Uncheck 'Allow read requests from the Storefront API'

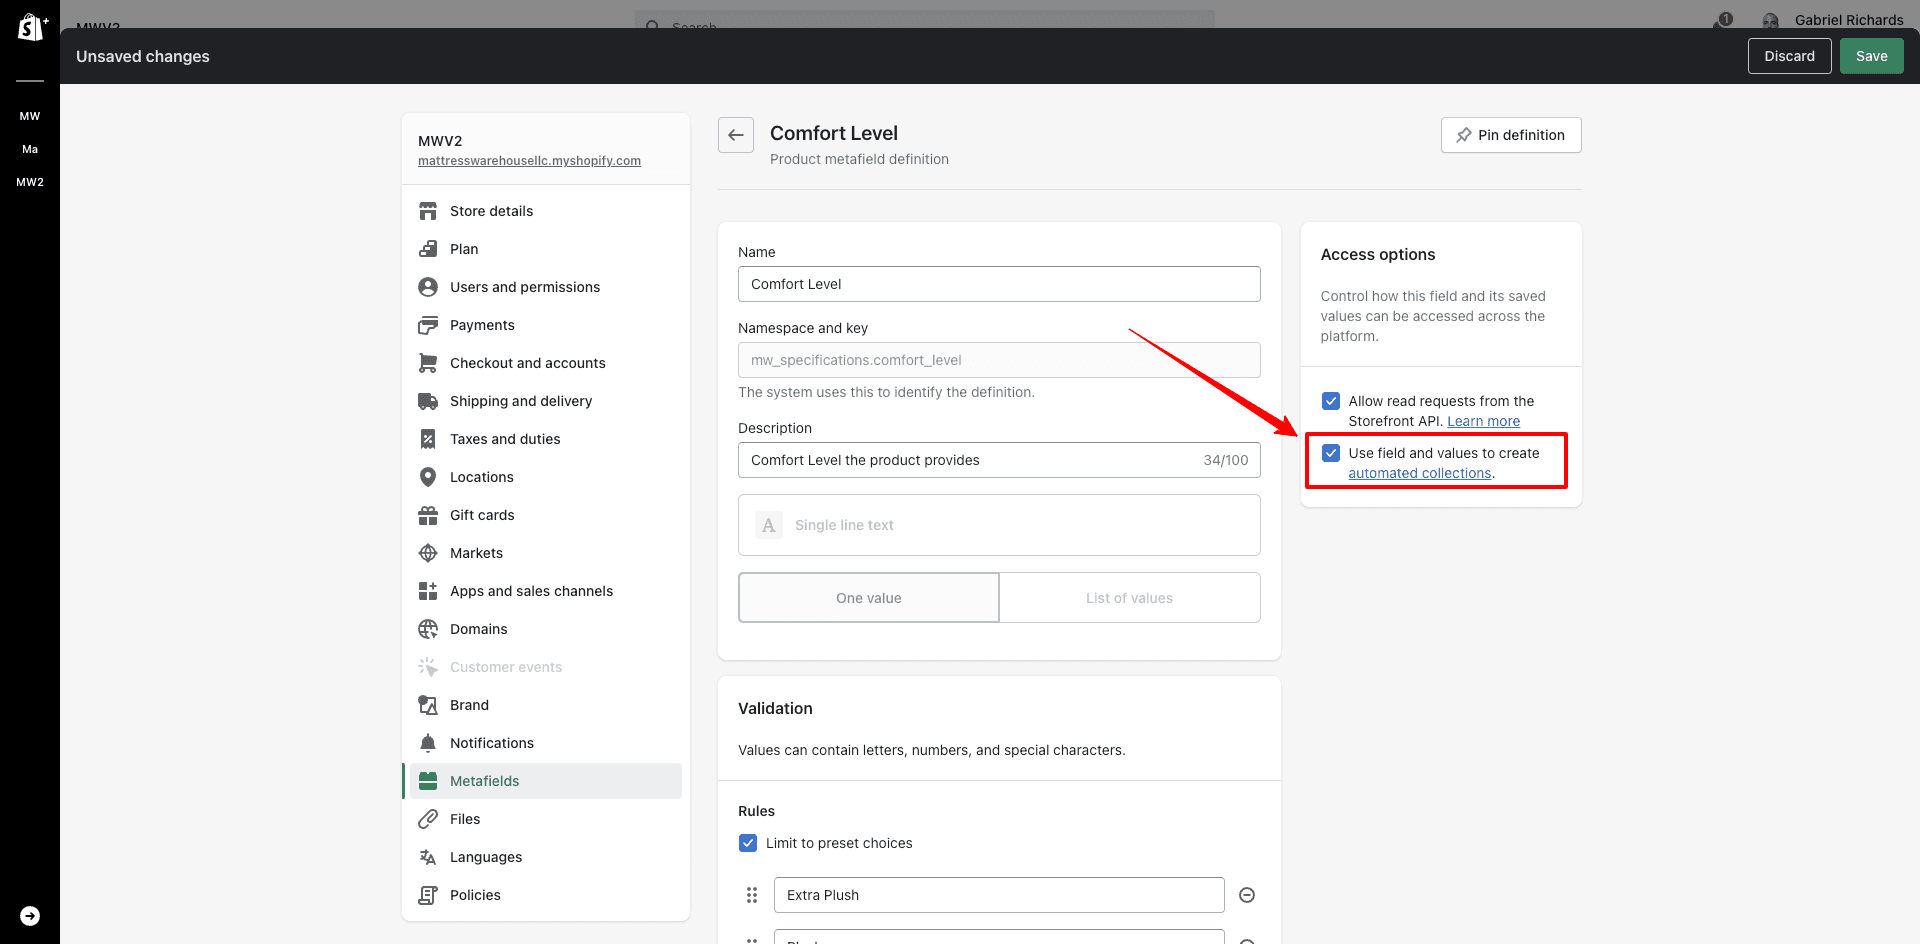pos(1331,401)
